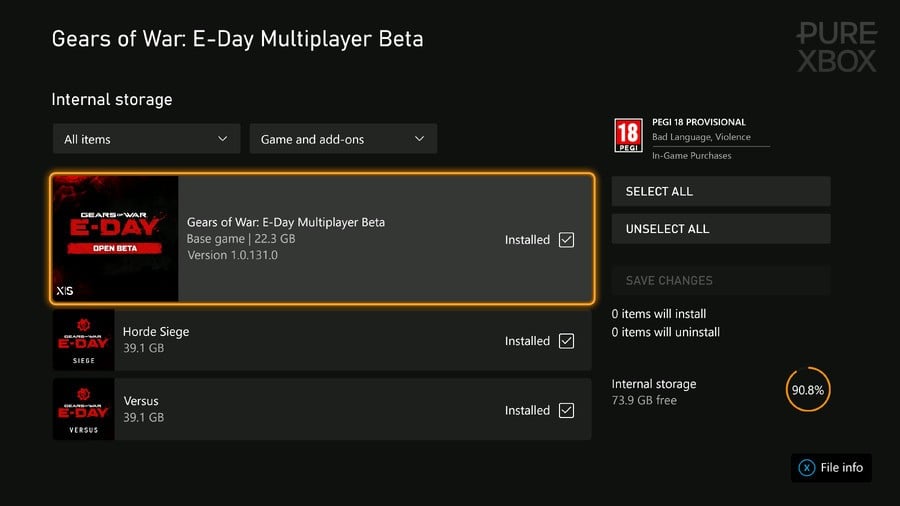Click the Bad Language, Violence text

(701, 137)
